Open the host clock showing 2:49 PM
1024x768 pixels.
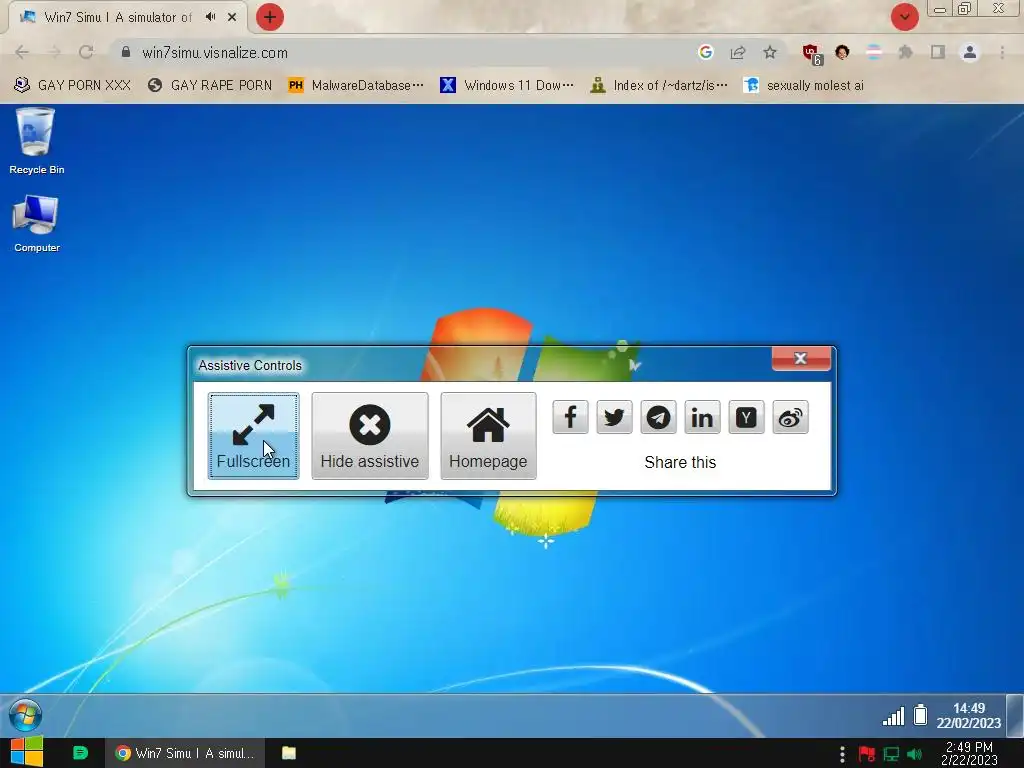(x=969, y=753)
